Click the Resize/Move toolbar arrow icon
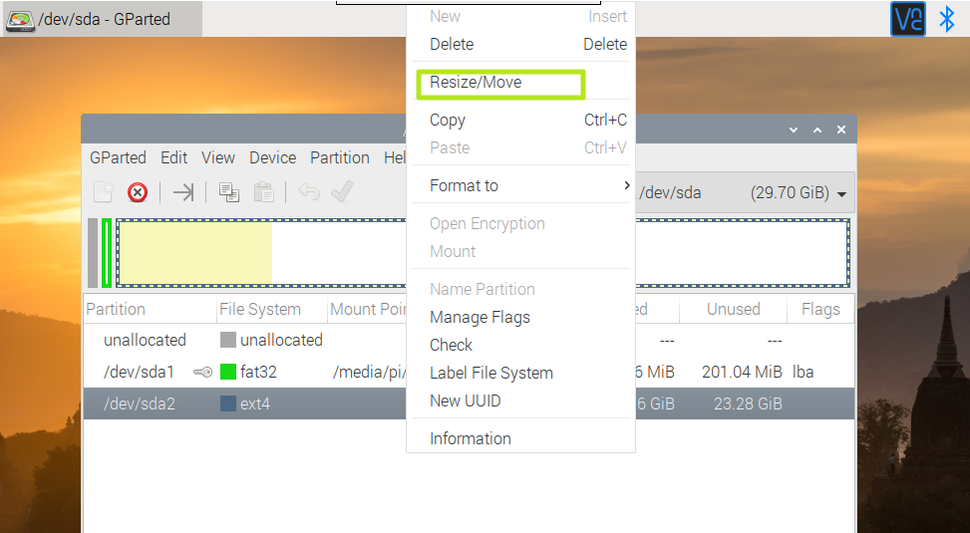The height and width of the screenshot is (533, 970). (x=183, y=192)
